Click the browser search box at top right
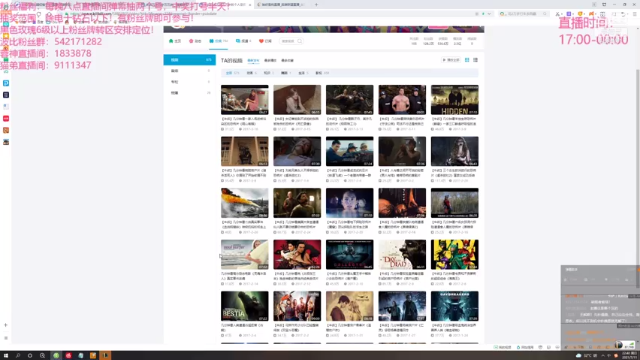This screenshot has height=360, width=640. (x=524, y=14)
